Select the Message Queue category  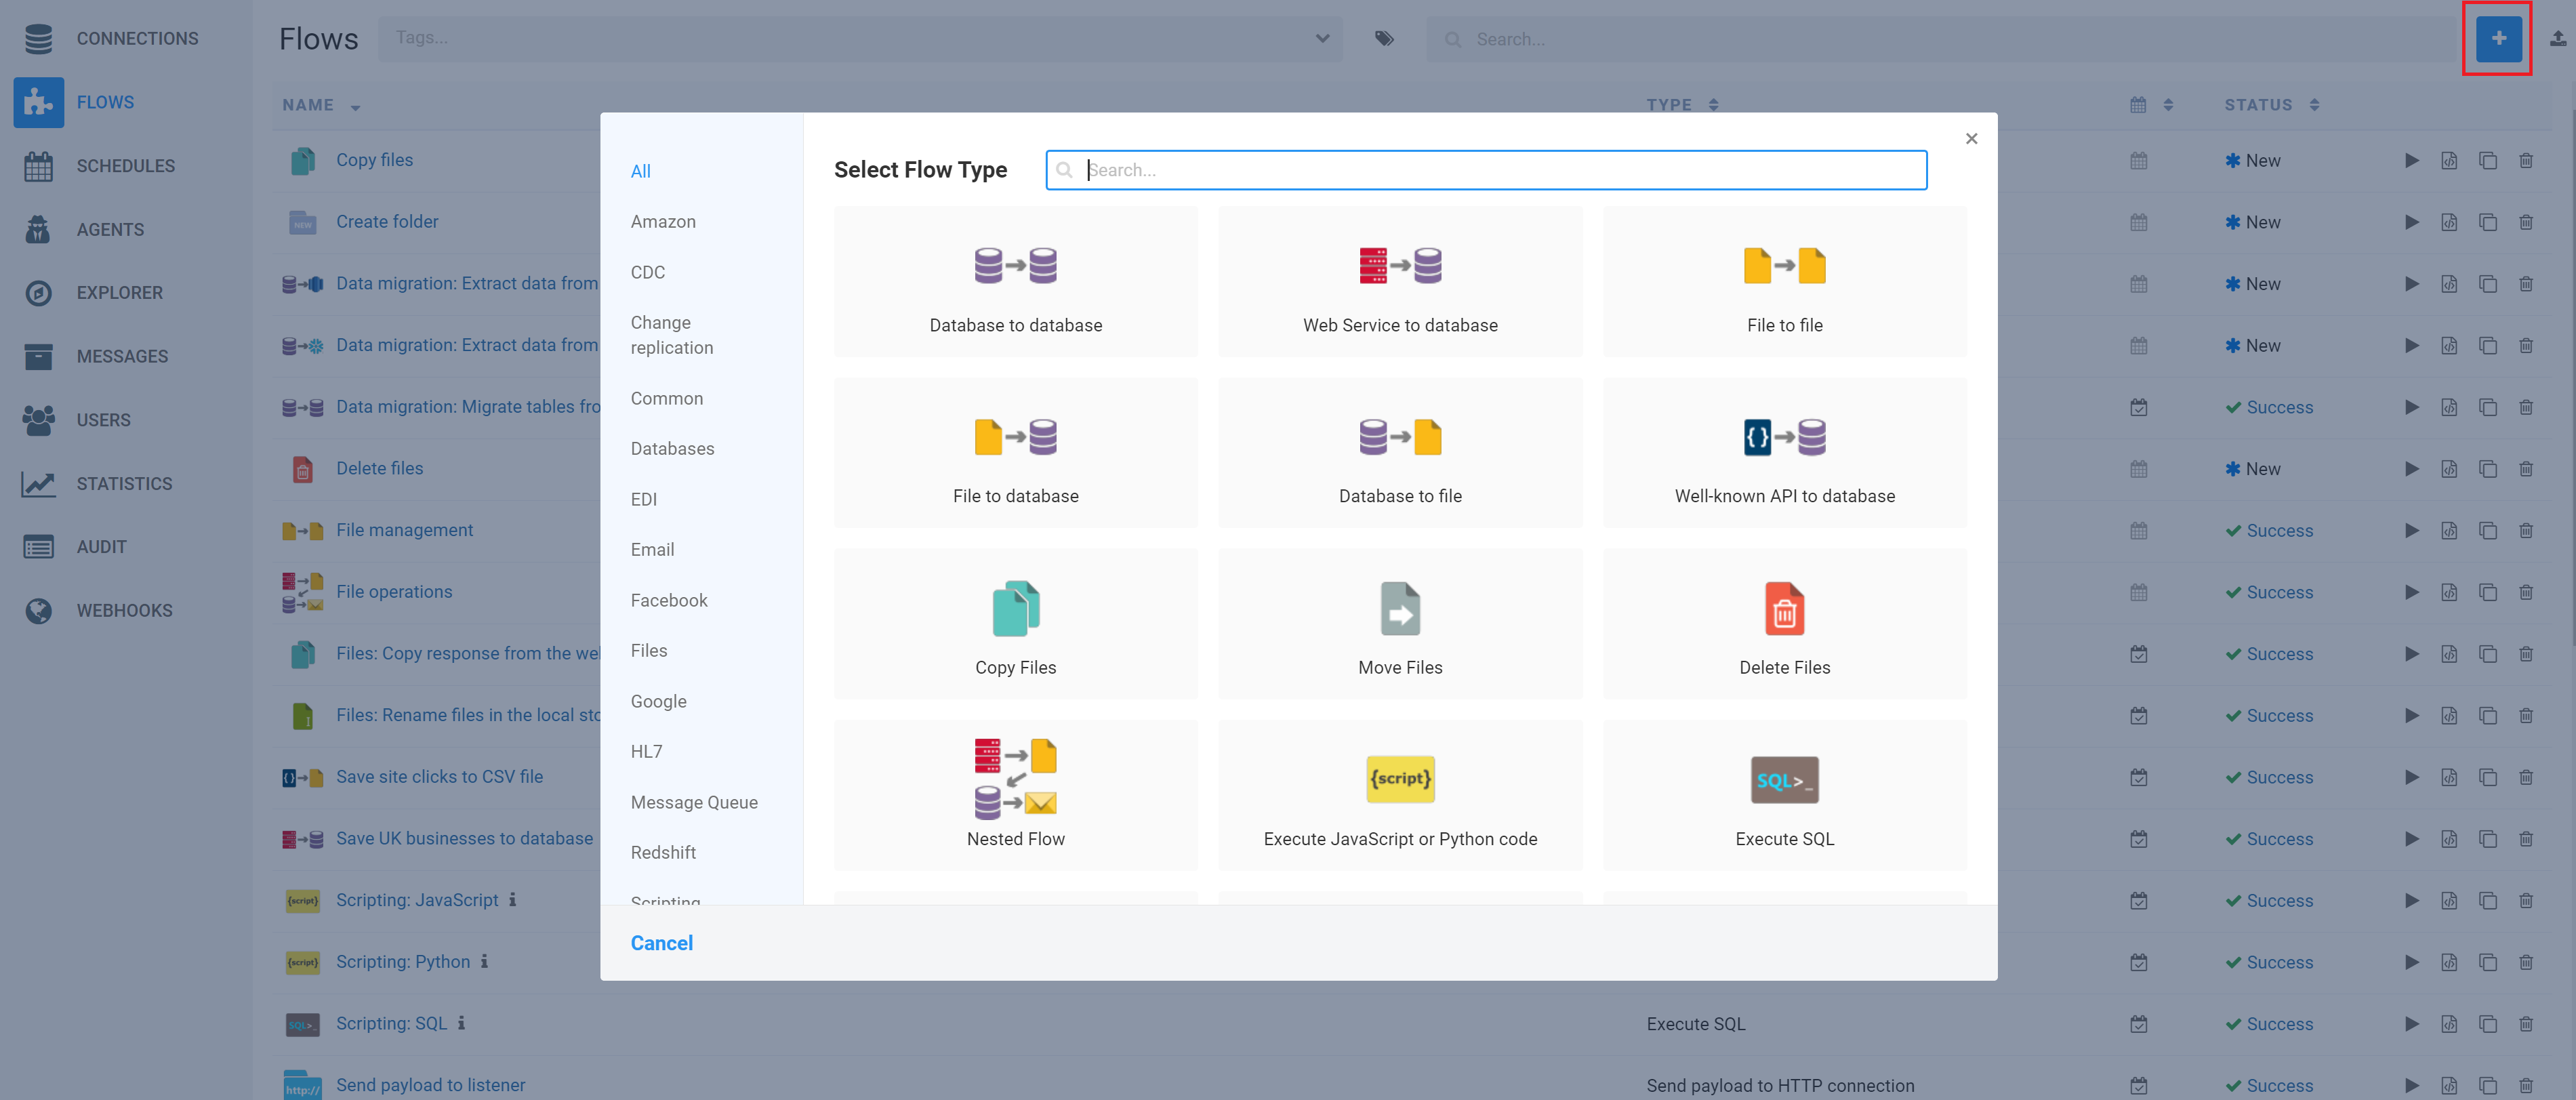click(x=693, y=803)
